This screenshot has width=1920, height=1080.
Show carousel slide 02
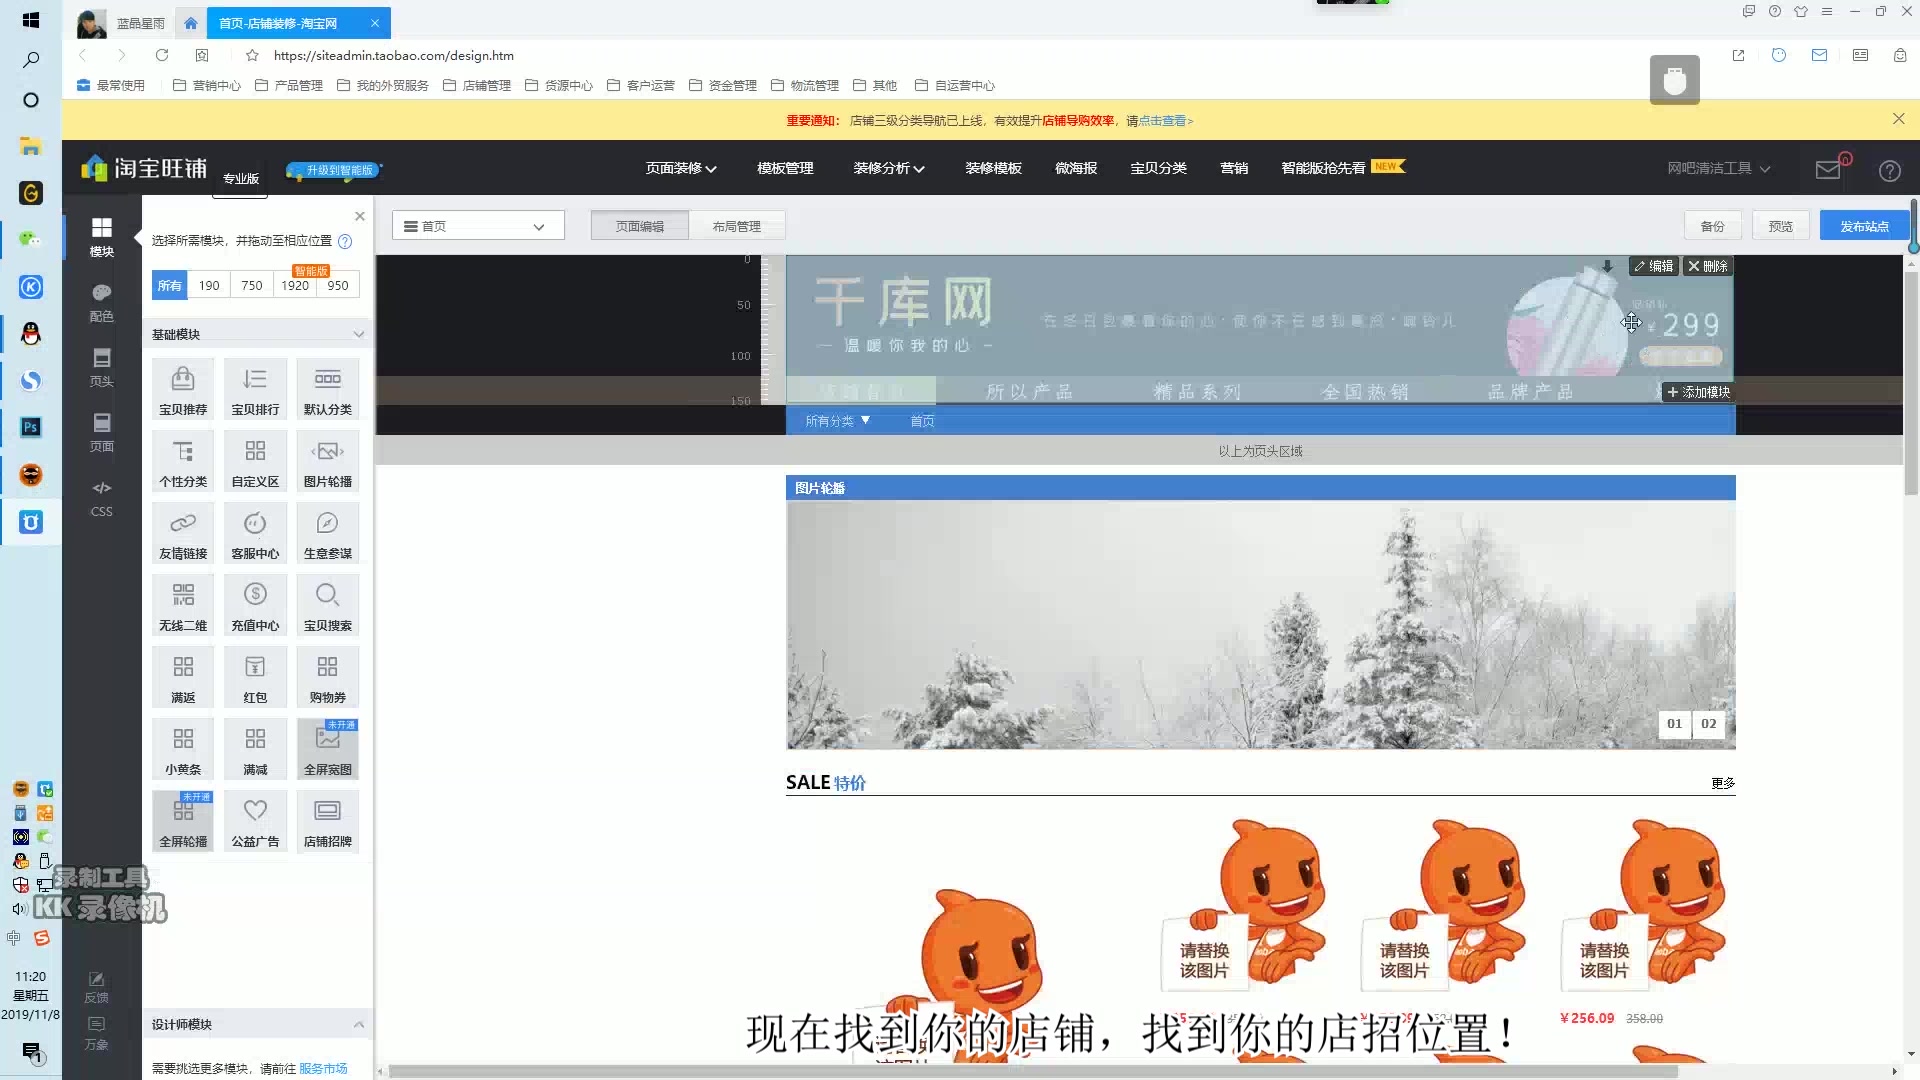click(x=1709, y=724)
